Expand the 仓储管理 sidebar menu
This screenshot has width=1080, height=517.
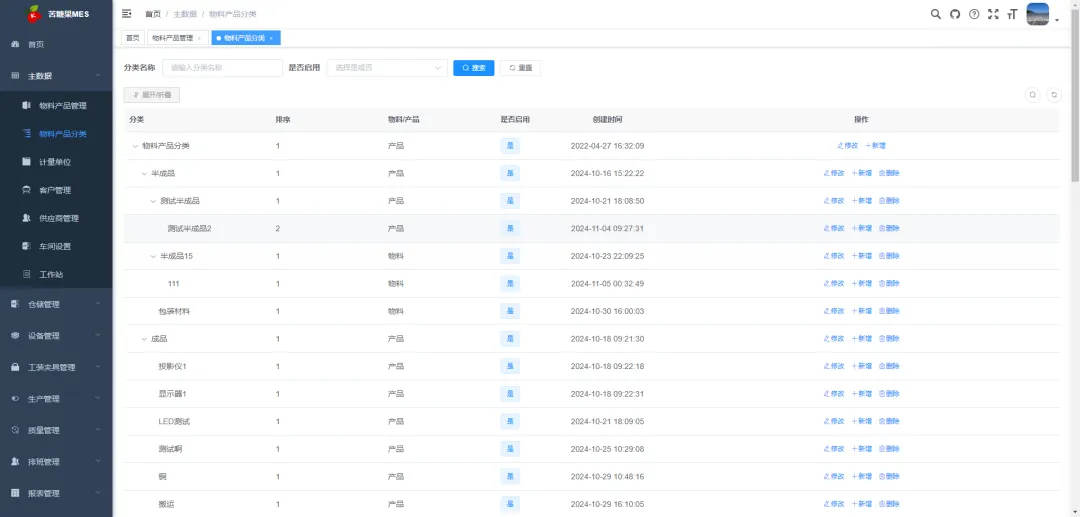pos(56,304)
